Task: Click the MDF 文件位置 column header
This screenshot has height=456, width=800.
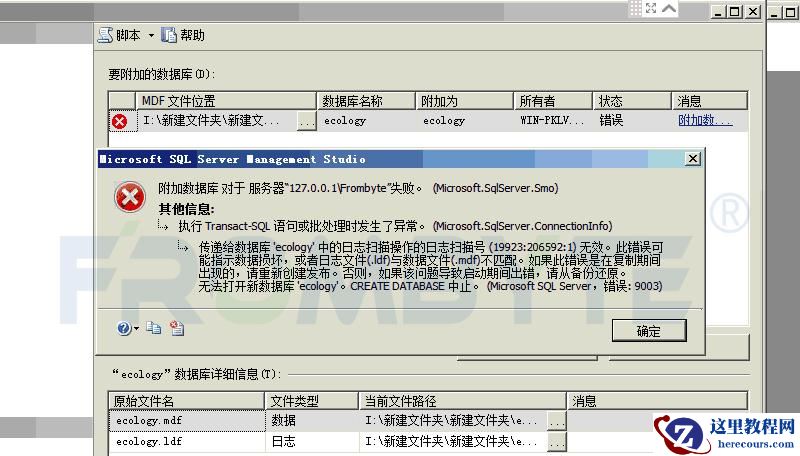Action: click(x=226, y=100)
